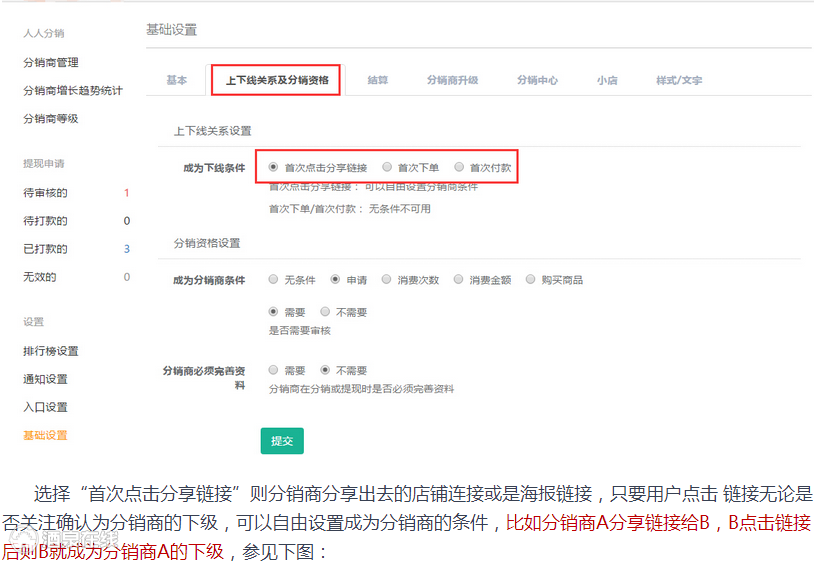Open the 分销商升级 tab
Viewport: 830px width, 568px height.
453,80
